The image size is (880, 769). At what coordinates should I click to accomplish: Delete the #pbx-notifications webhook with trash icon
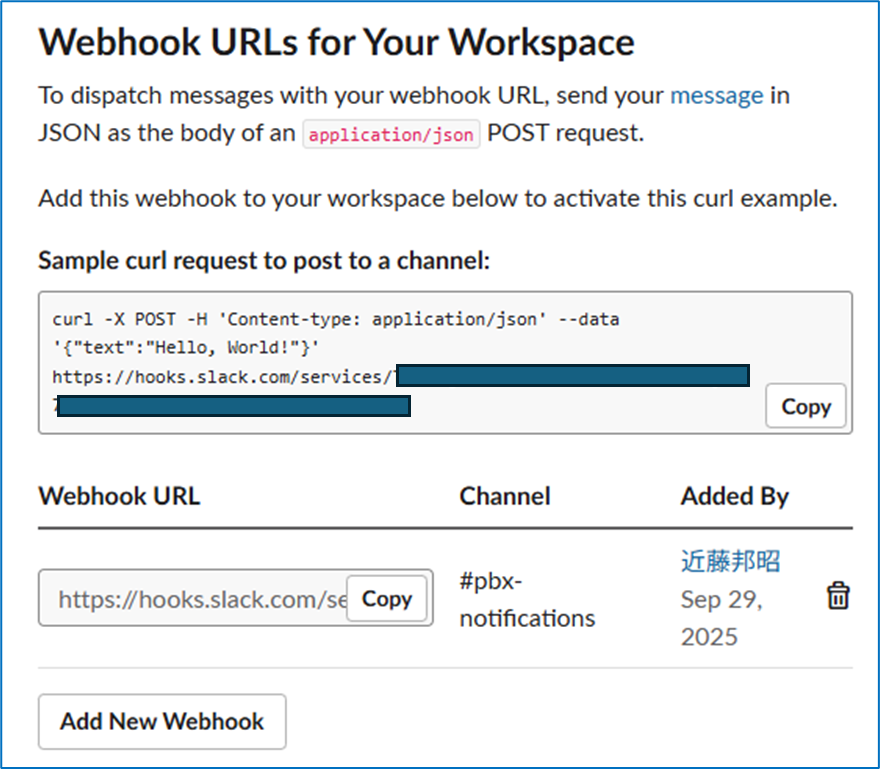tap(837, 597)
